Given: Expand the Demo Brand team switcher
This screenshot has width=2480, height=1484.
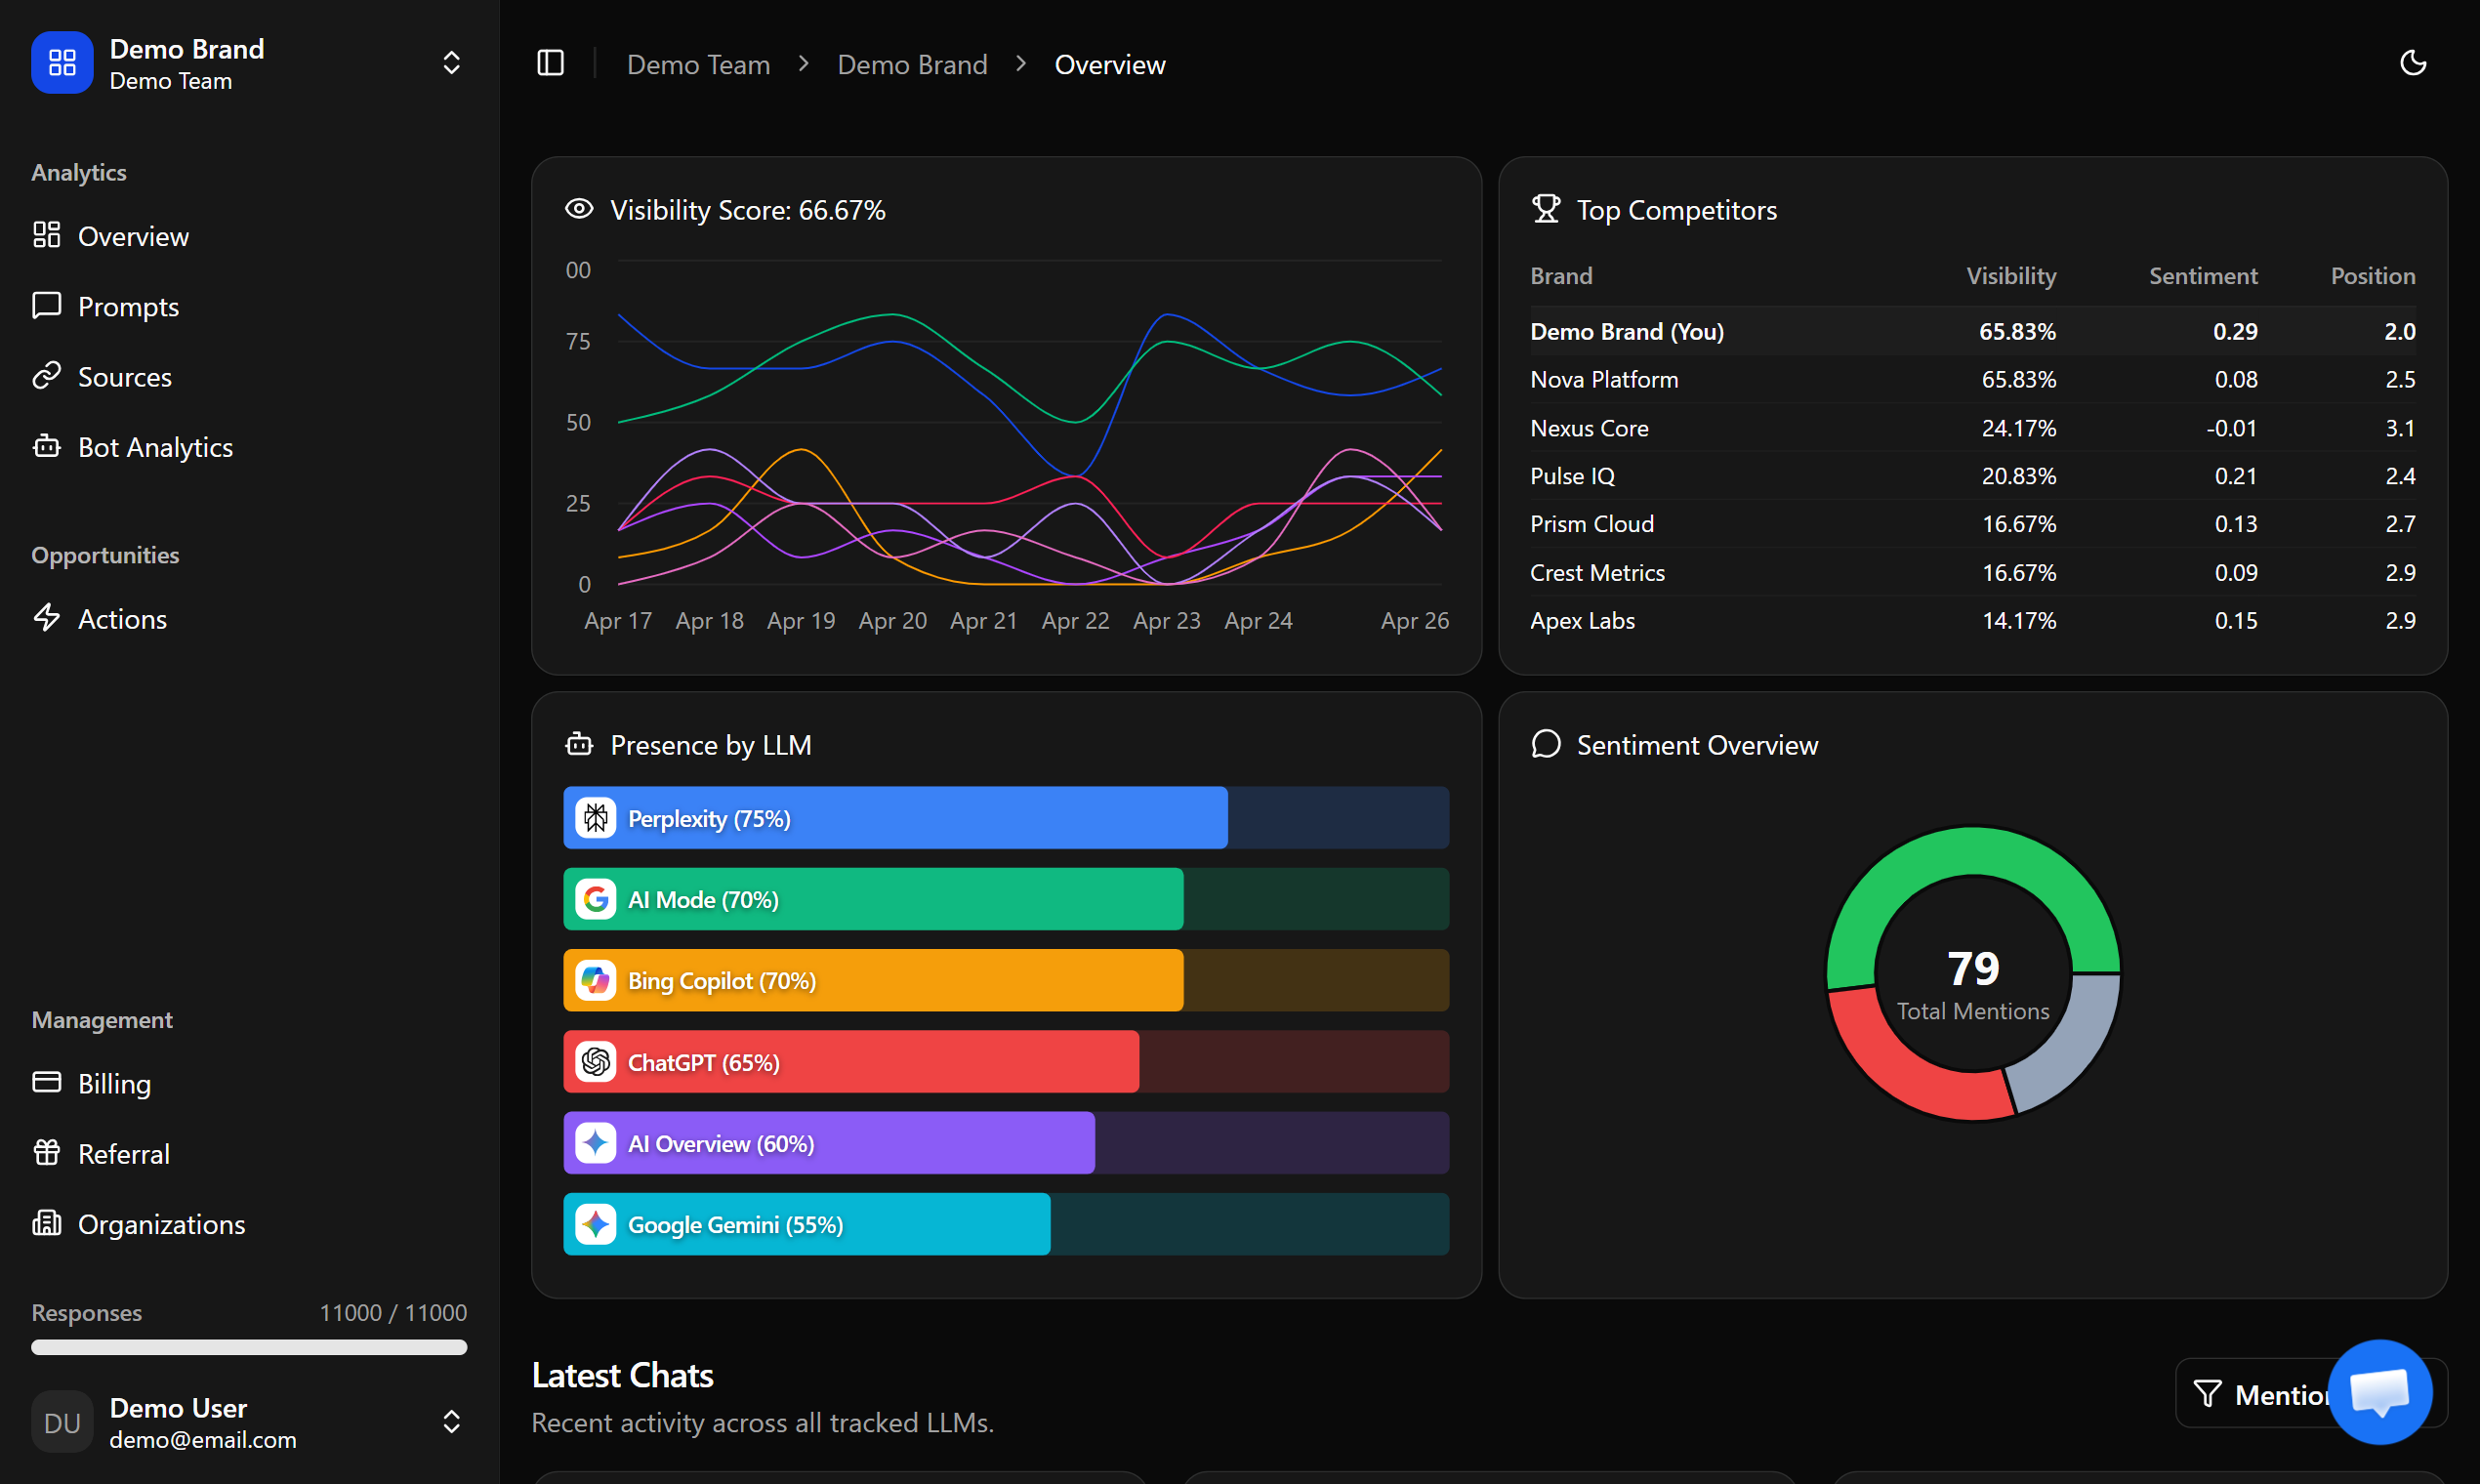Looking at the screenshot, I should (451, 63).
